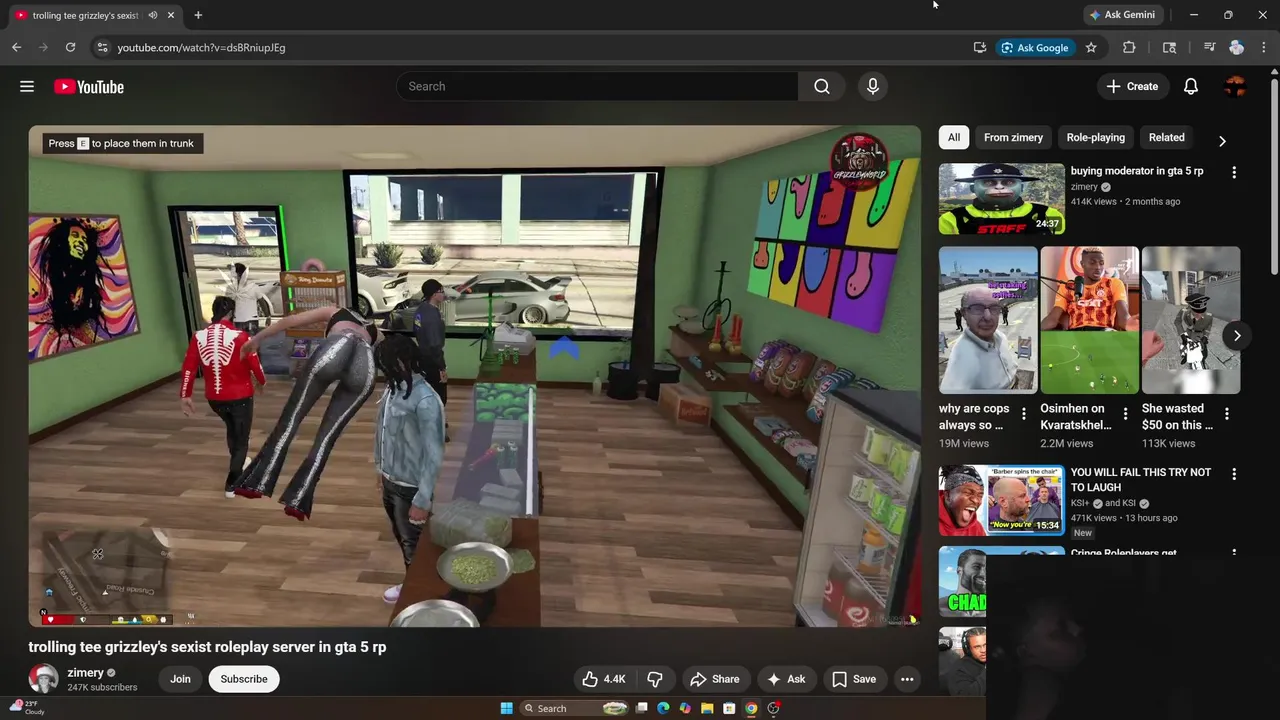Open the Chrome profile avatar
The image size is (1280, 720).
1237,47
